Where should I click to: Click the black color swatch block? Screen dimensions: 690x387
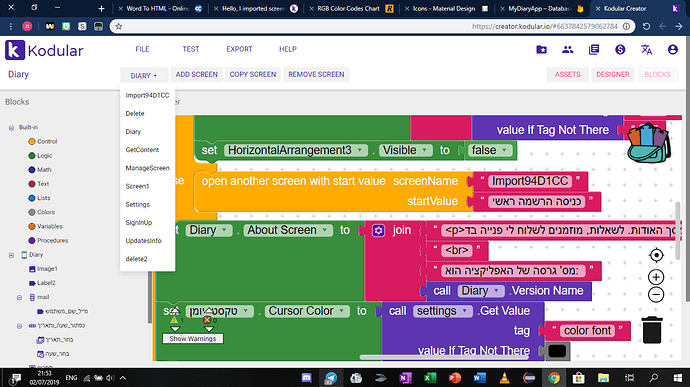coord(557,351)
